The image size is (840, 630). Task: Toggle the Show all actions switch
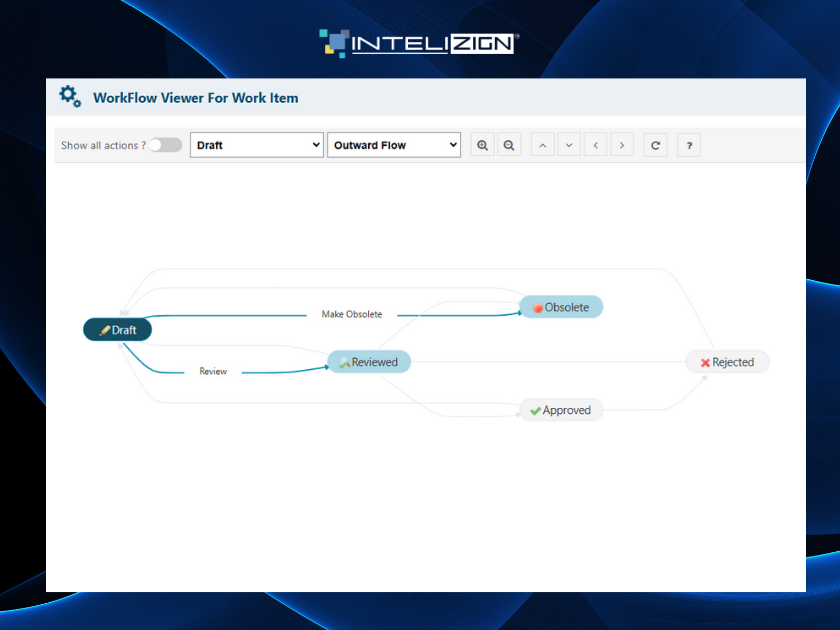166,145
